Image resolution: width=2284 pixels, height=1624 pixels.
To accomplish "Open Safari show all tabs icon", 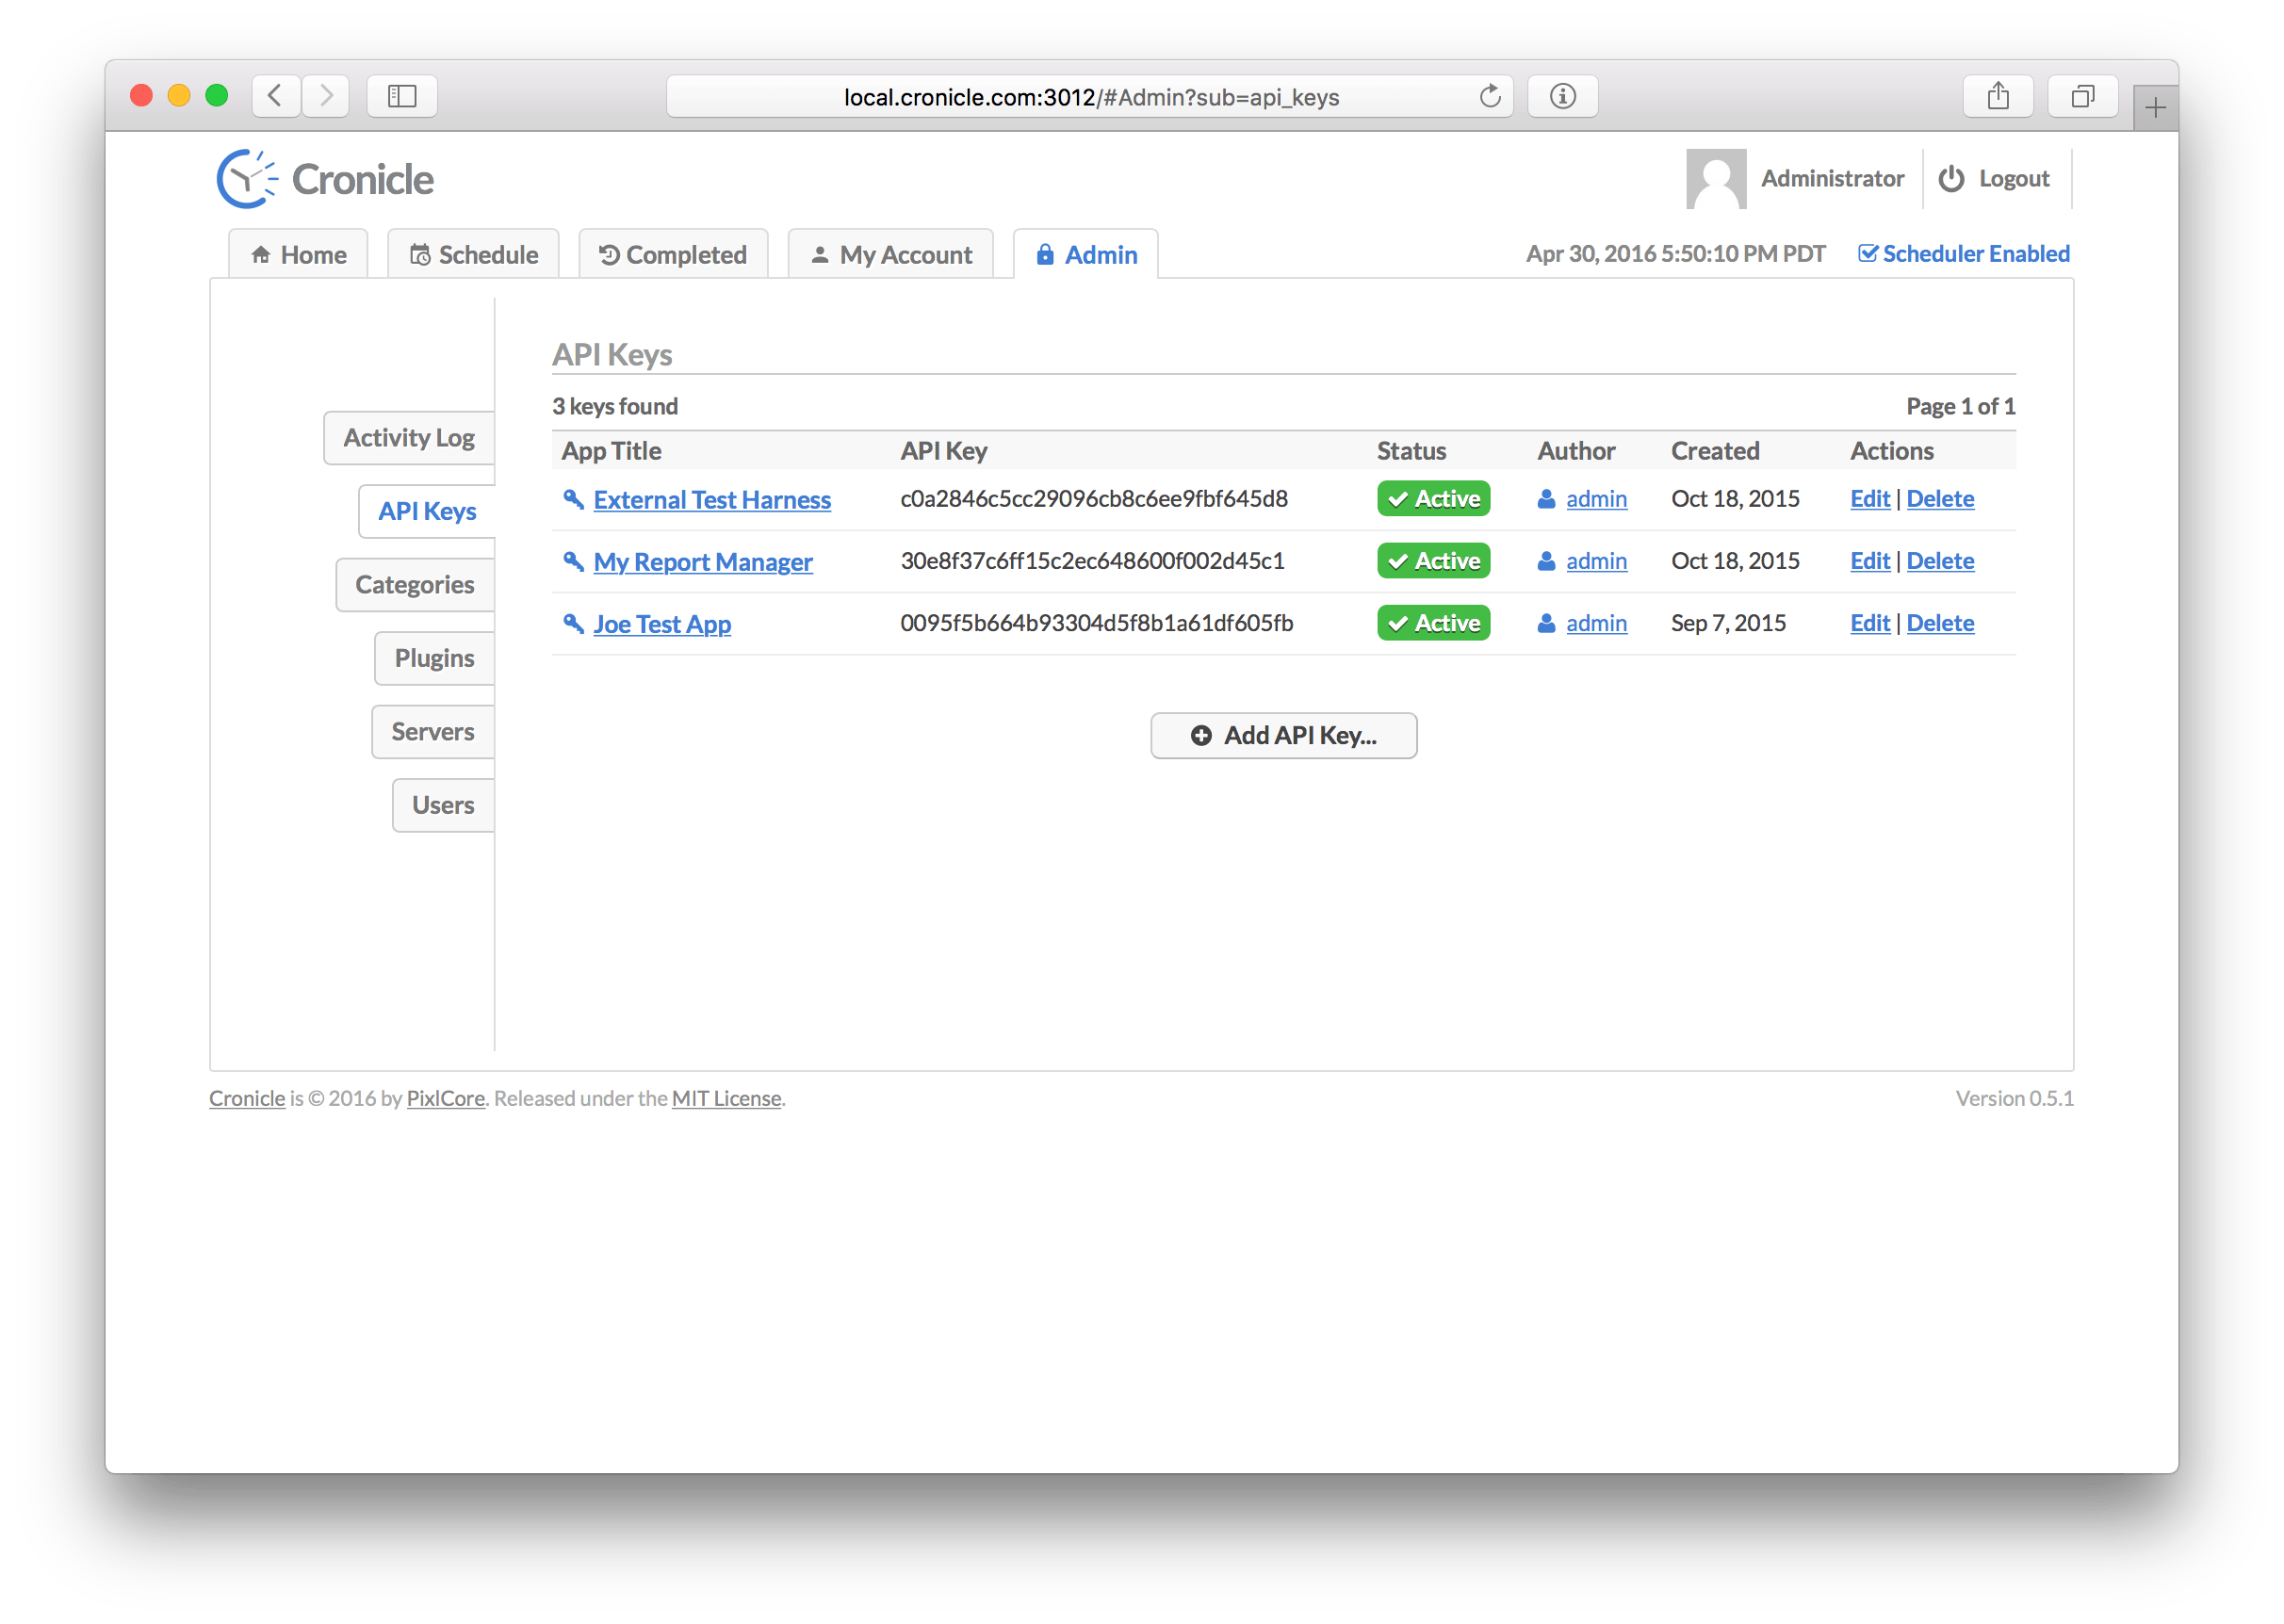I will 2082,96.
